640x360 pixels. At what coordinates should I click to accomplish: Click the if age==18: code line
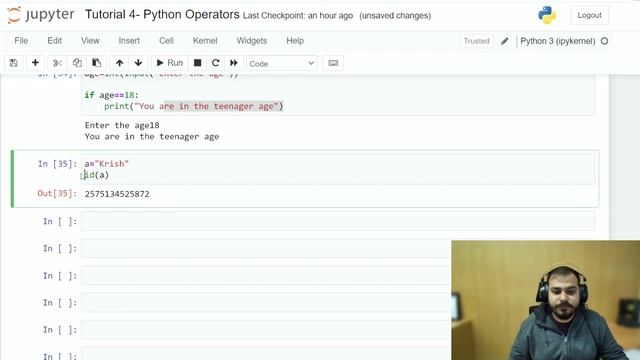point(111,95)
